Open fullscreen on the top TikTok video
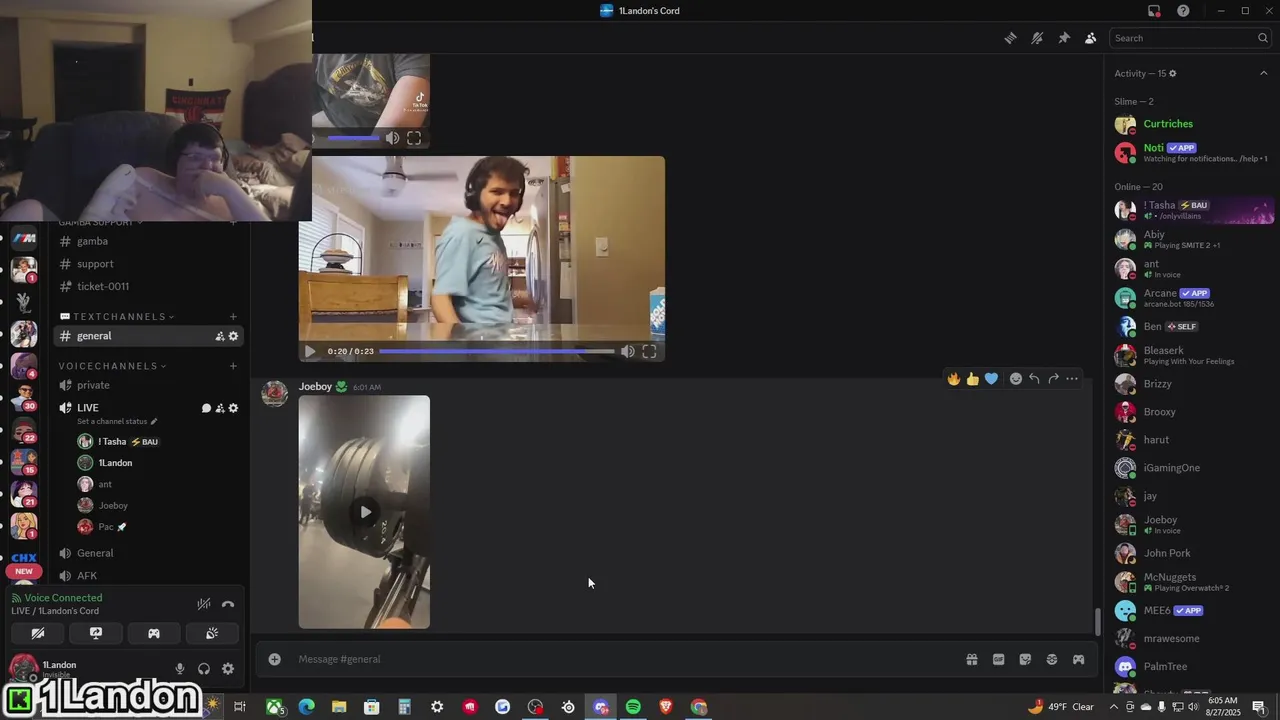The image size is (1280, 720). pos(414,138)
